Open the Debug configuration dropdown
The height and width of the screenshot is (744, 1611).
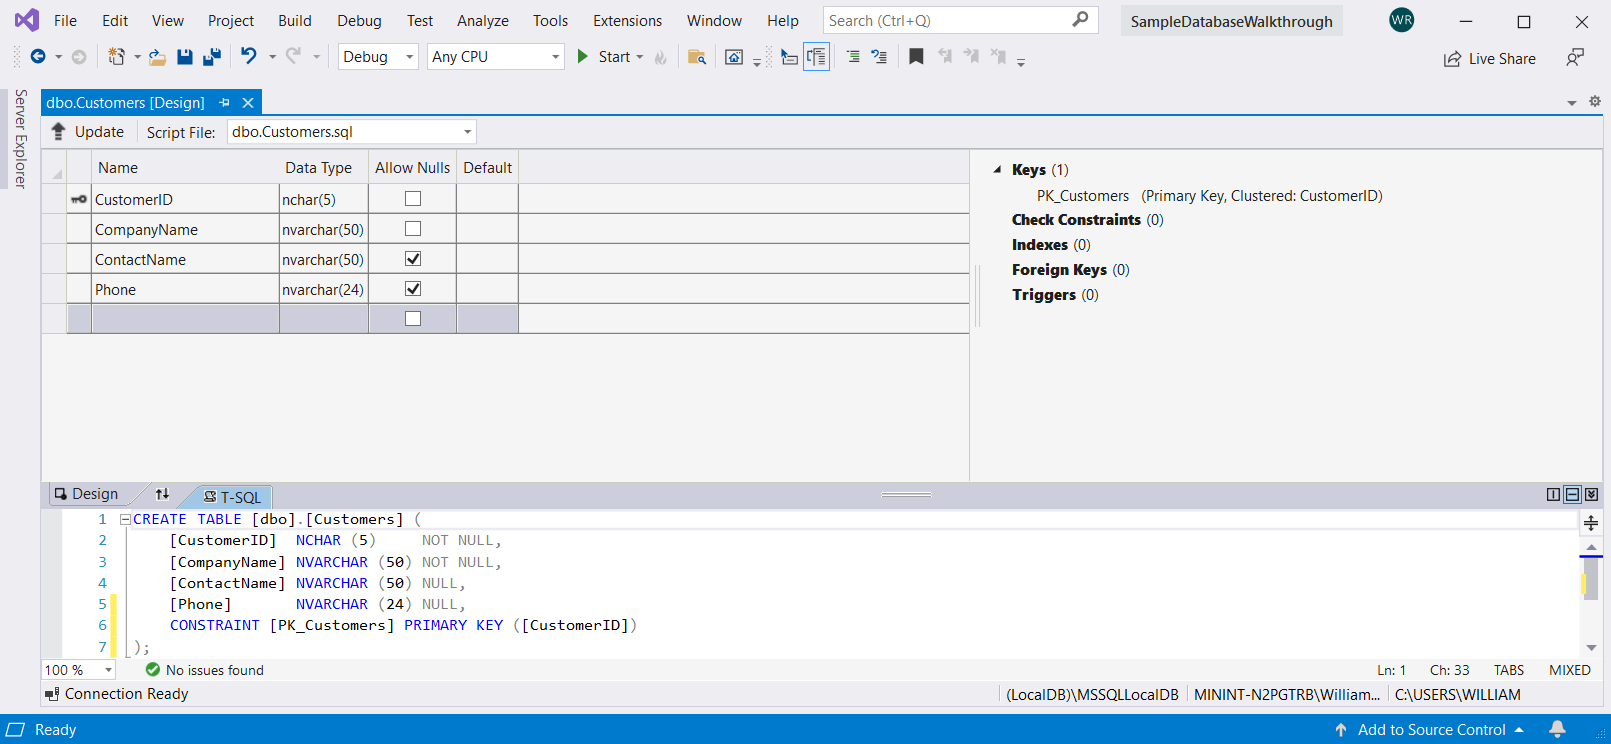(378, 57)
